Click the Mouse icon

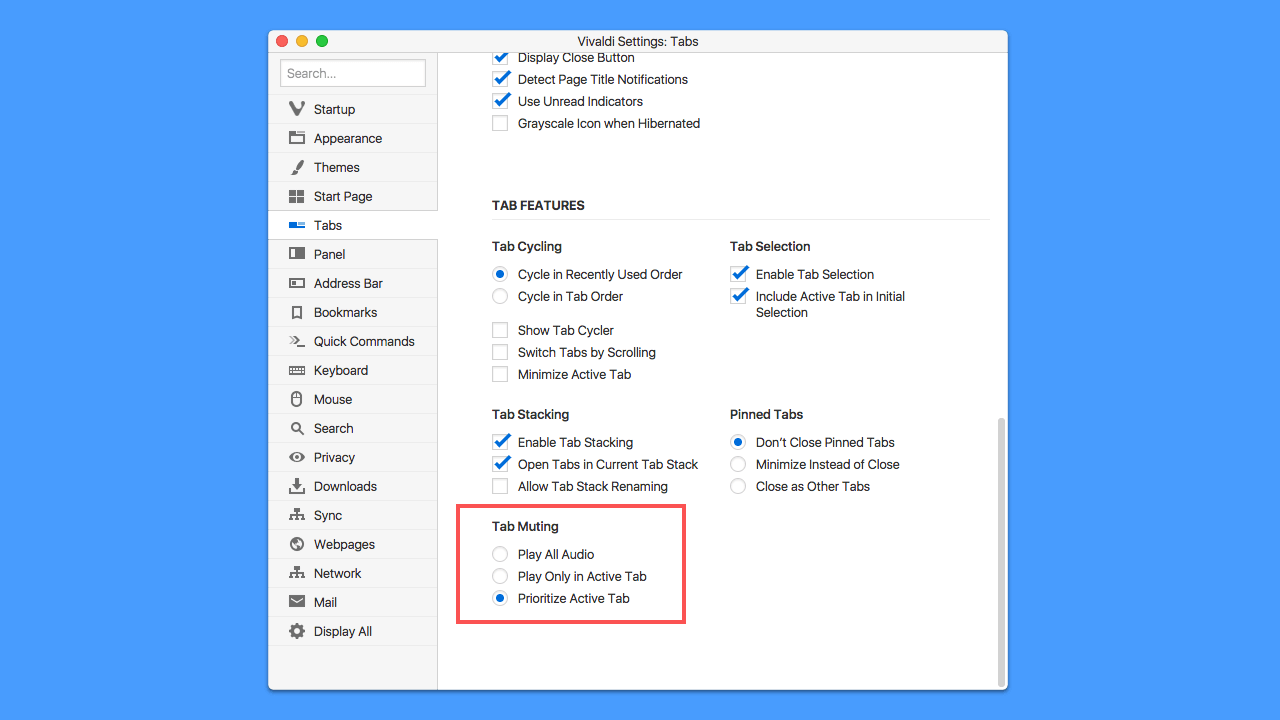(x=297, y=399)
